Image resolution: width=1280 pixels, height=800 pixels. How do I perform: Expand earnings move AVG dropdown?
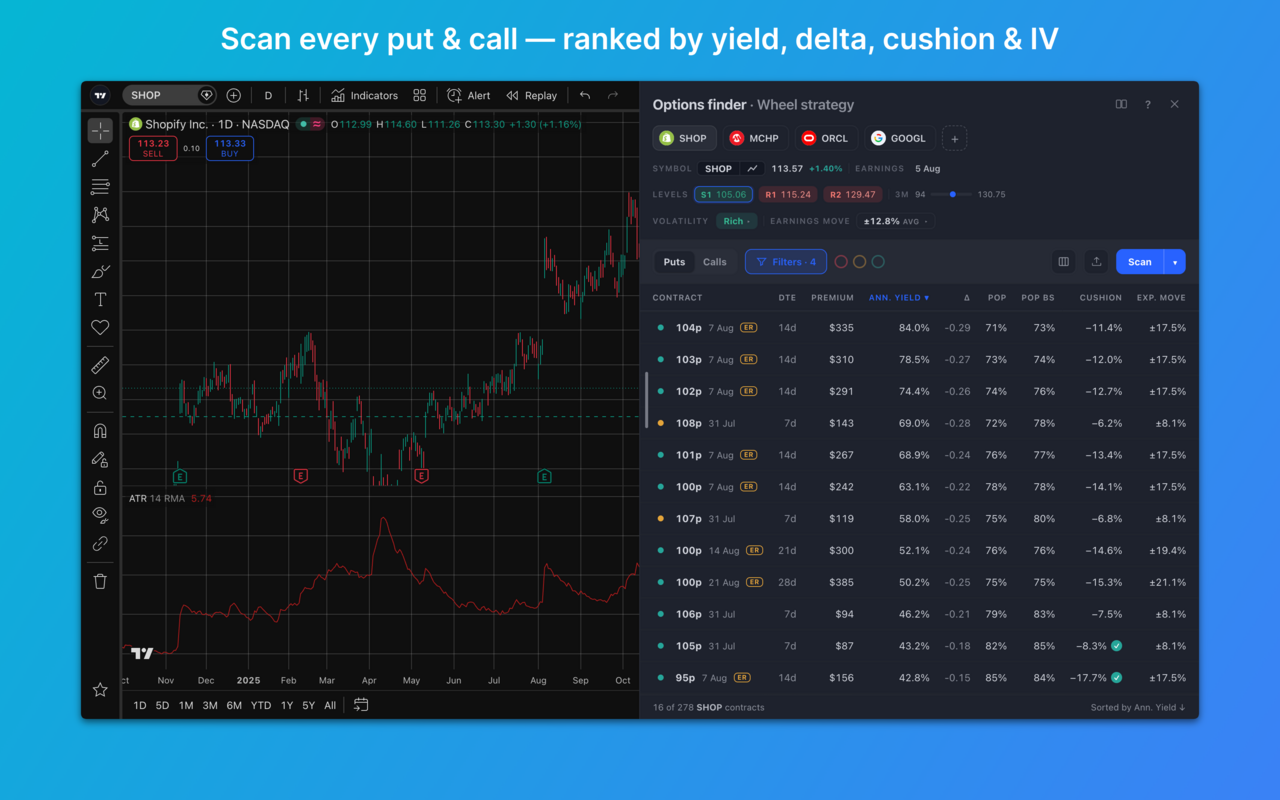tap(896, 221)
